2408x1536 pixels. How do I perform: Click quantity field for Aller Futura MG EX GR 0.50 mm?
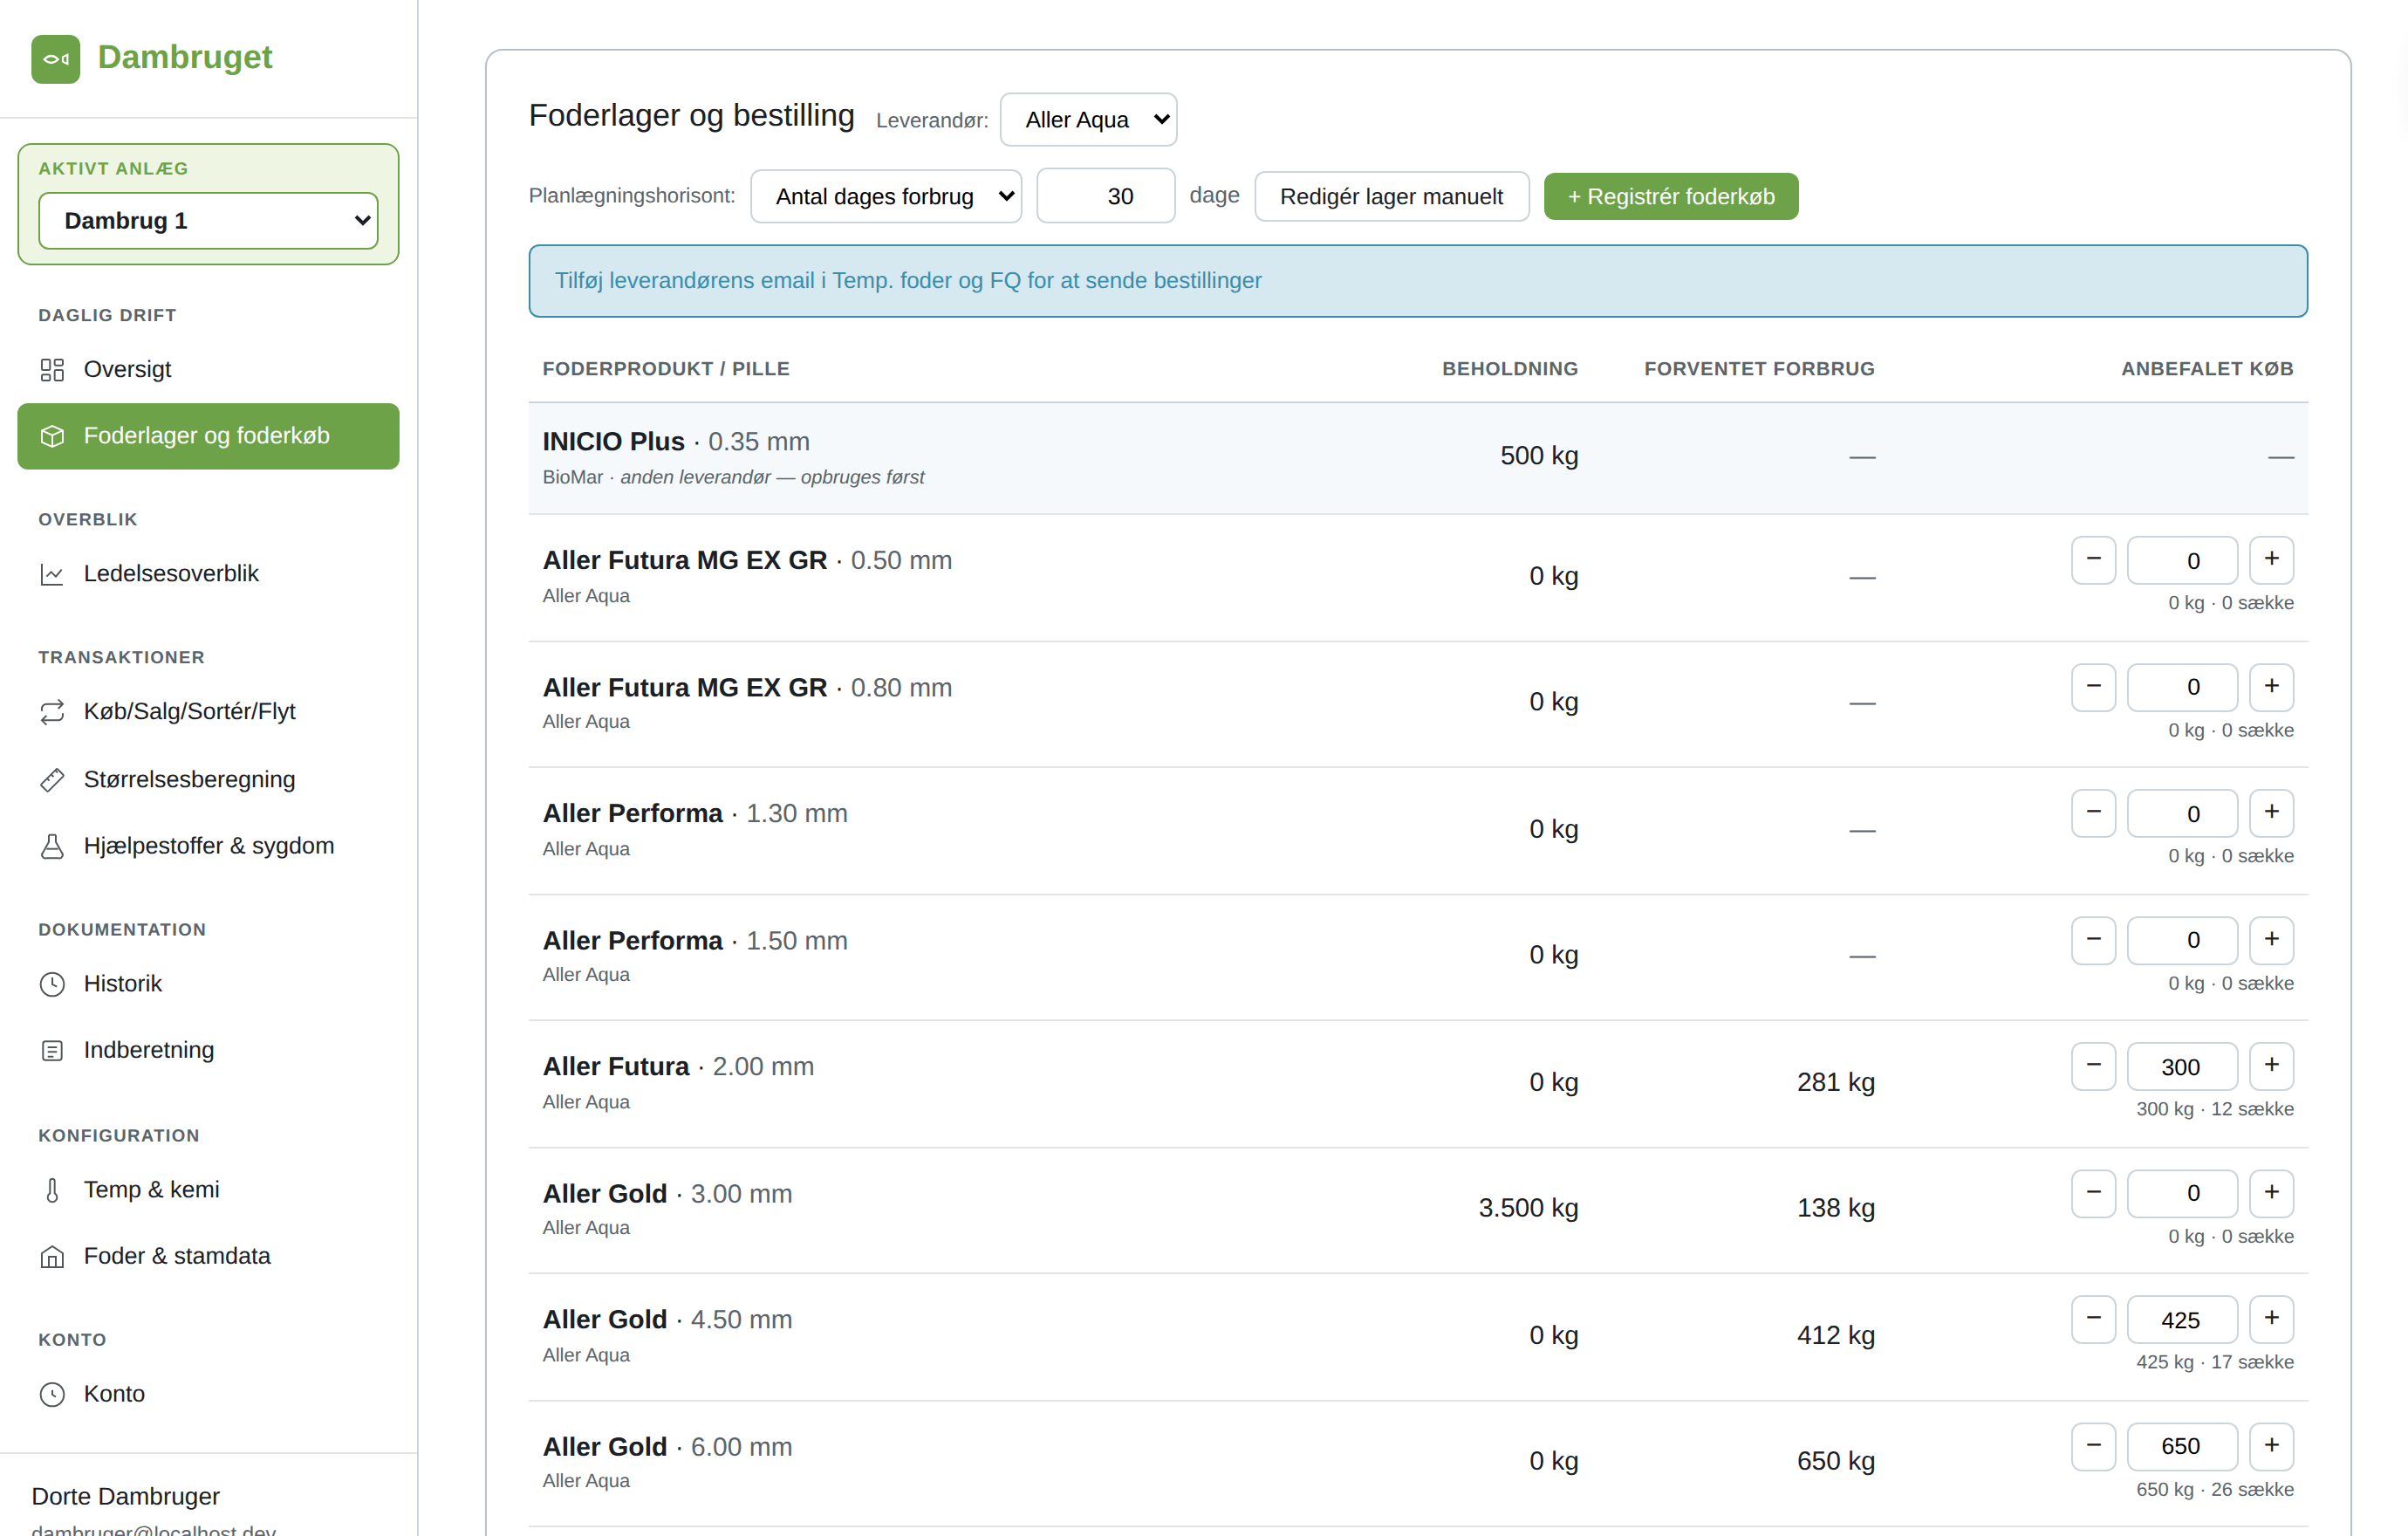[2182, 560]
